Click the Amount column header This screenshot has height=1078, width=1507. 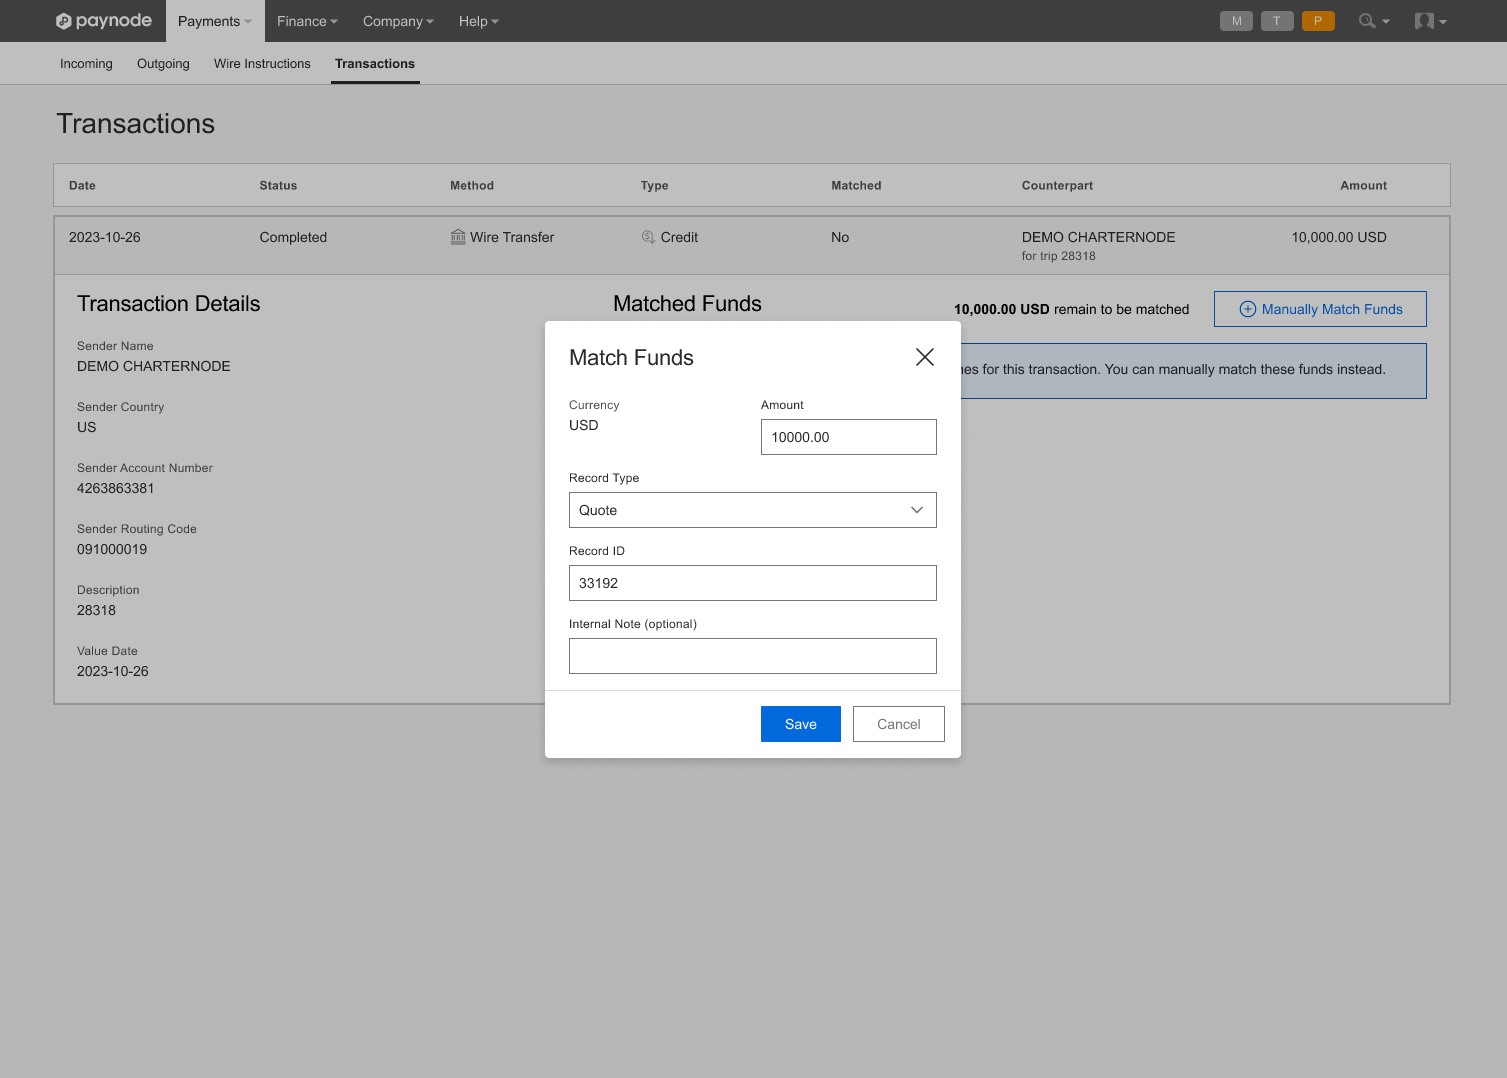(1364, 185)
